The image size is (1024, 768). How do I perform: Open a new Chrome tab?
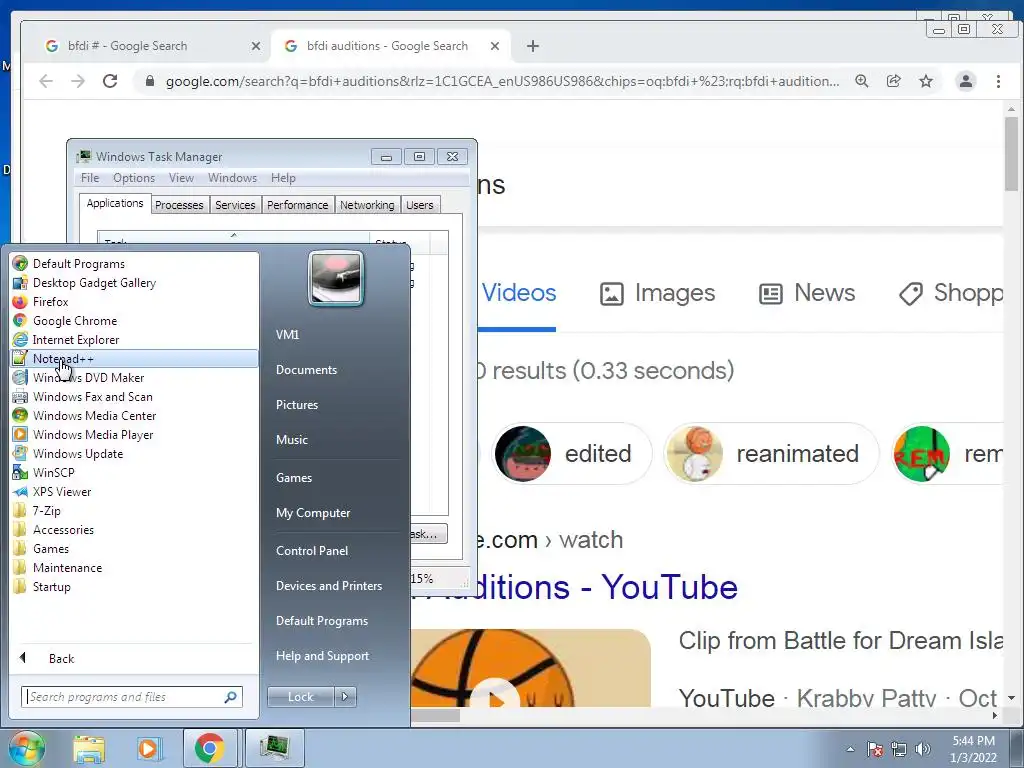533,46
